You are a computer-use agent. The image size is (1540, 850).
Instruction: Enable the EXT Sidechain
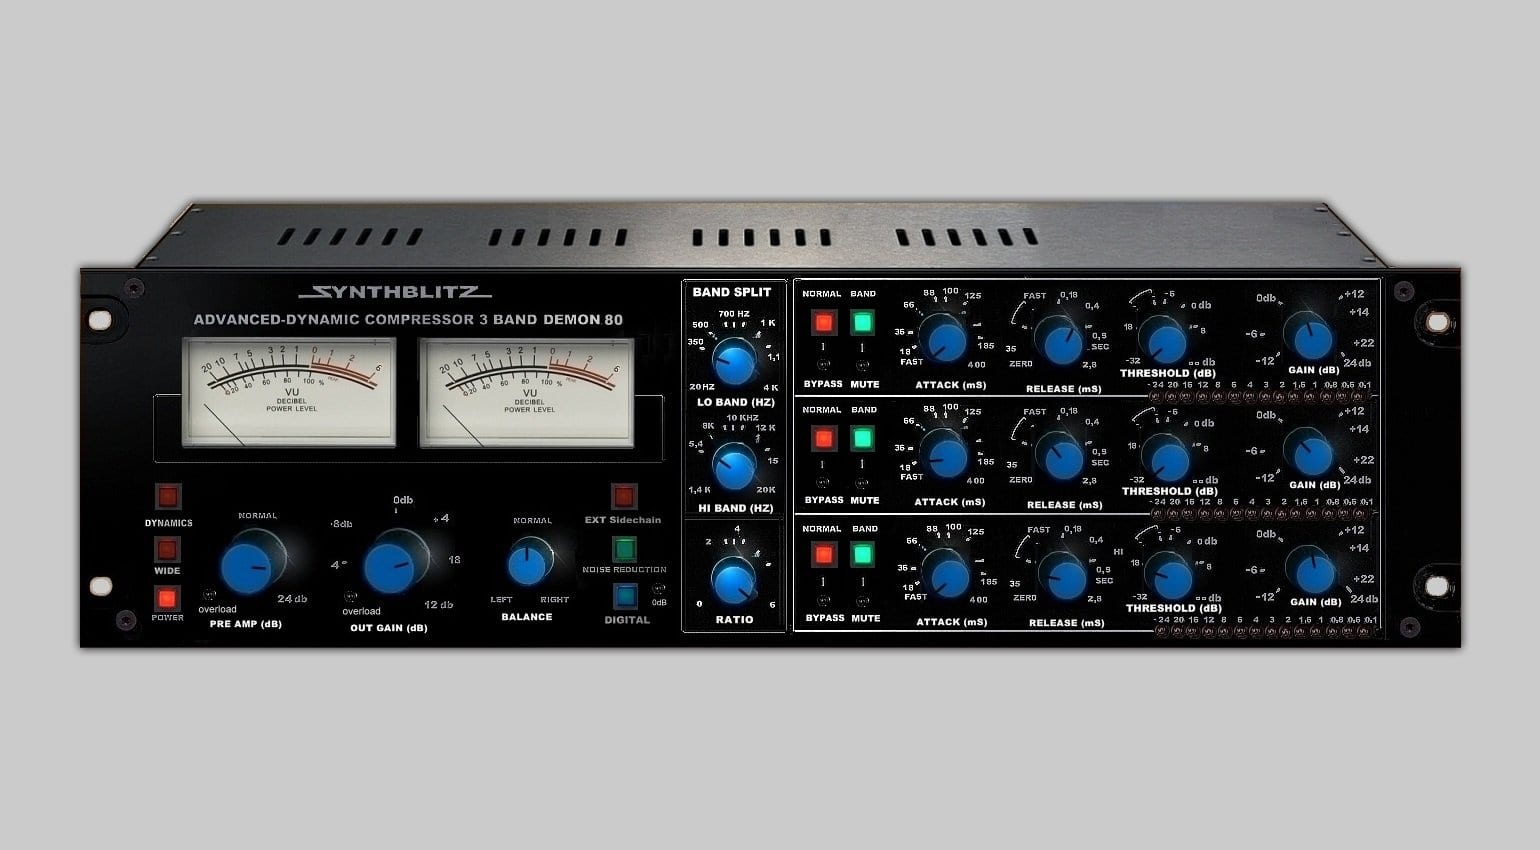623,494
